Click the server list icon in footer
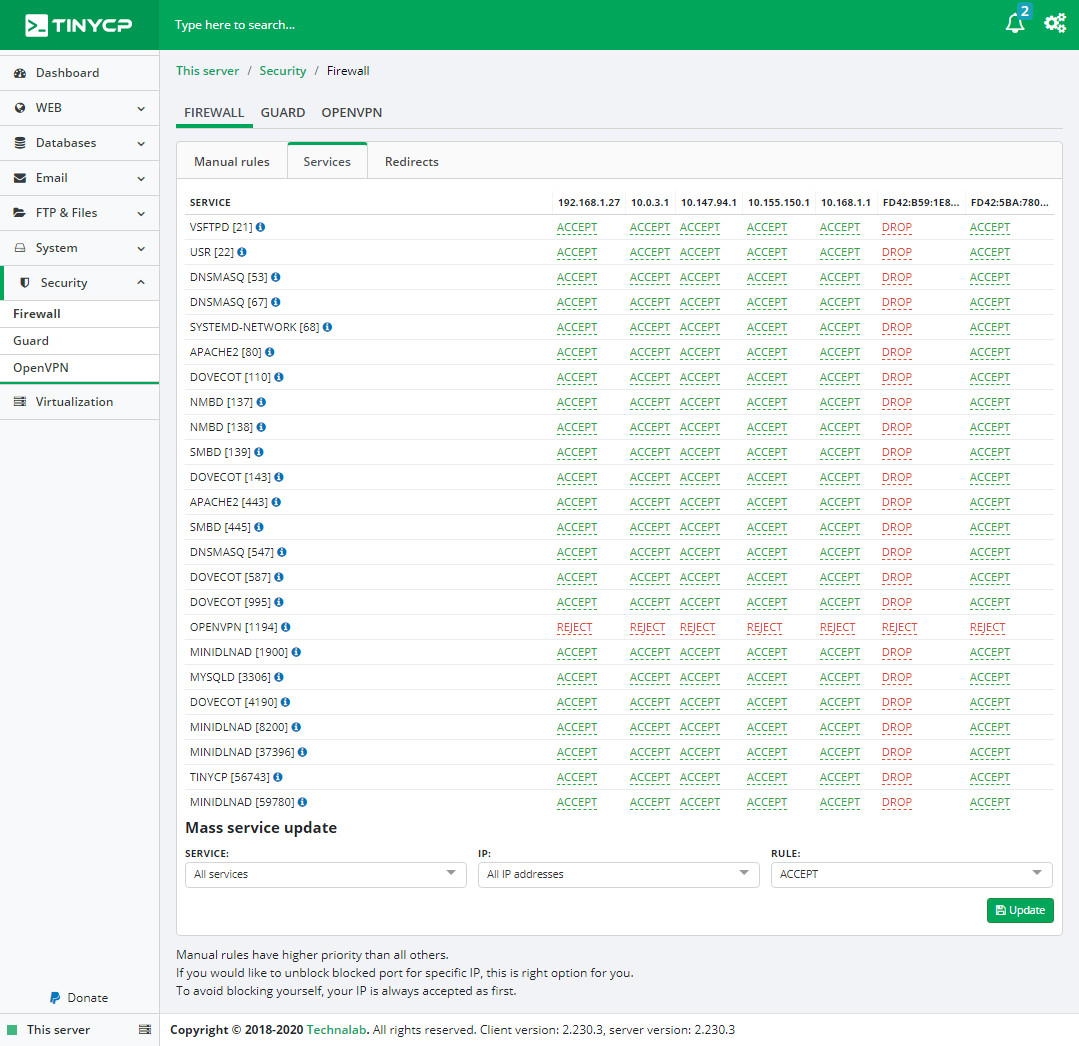 coord(145,1029)
